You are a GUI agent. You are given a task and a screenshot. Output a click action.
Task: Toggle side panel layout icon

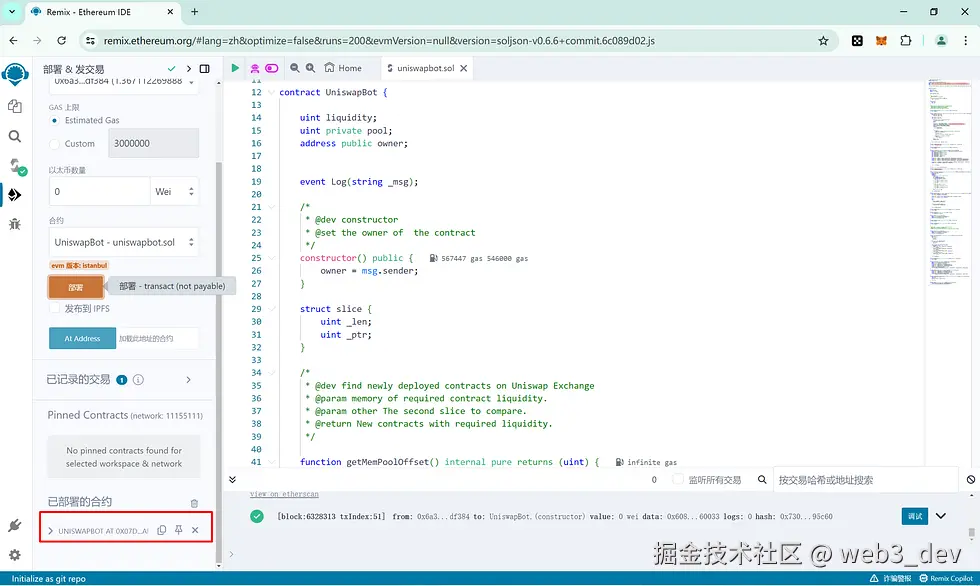tap(204, 69)
